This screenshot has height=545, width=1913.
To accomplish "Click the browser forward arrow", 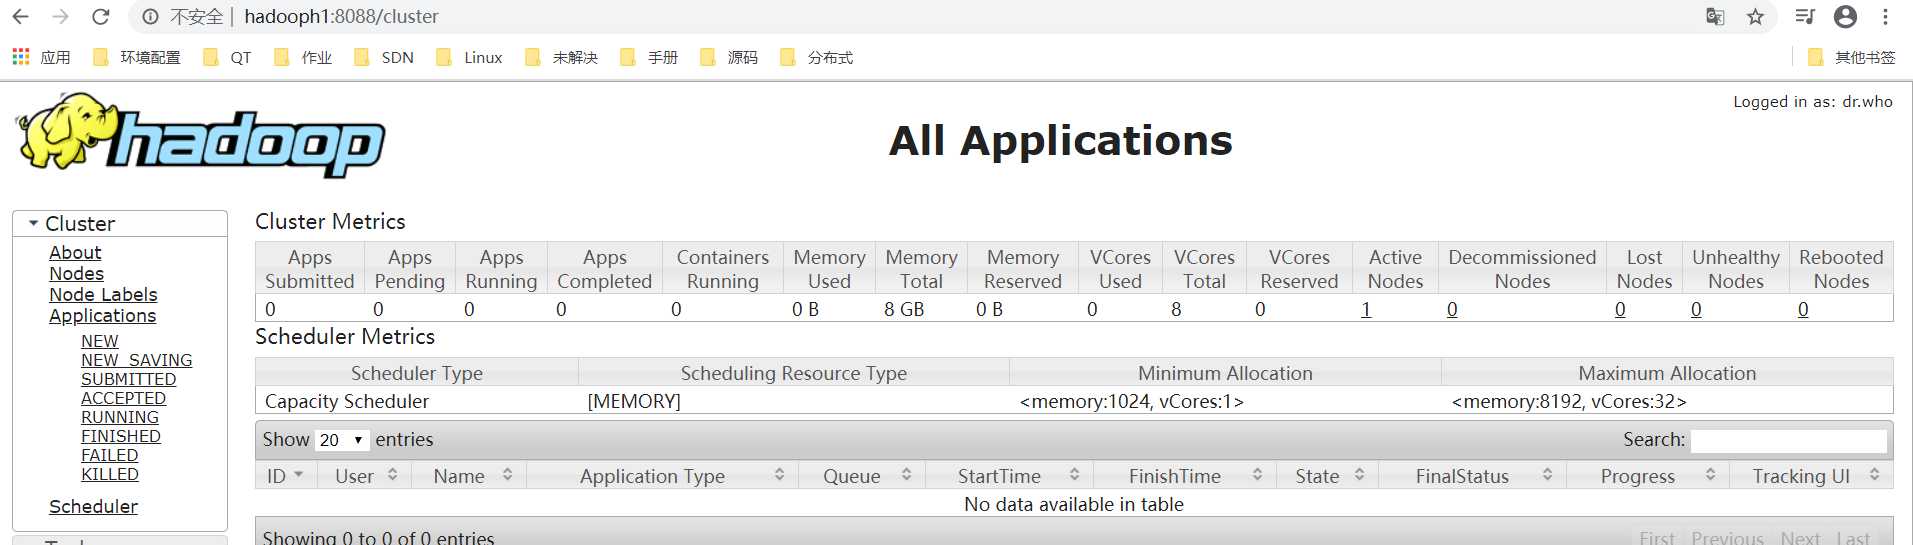I will [60, 17].
